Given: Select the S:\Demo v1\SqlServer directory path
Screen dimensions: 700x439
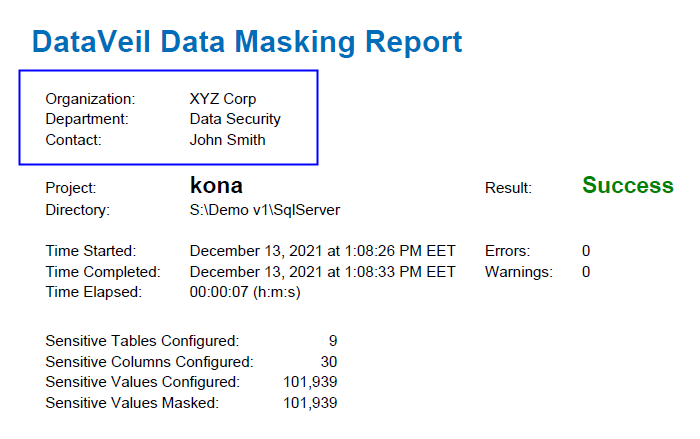Looking at the screenshot, I should [x=265, y=210].
